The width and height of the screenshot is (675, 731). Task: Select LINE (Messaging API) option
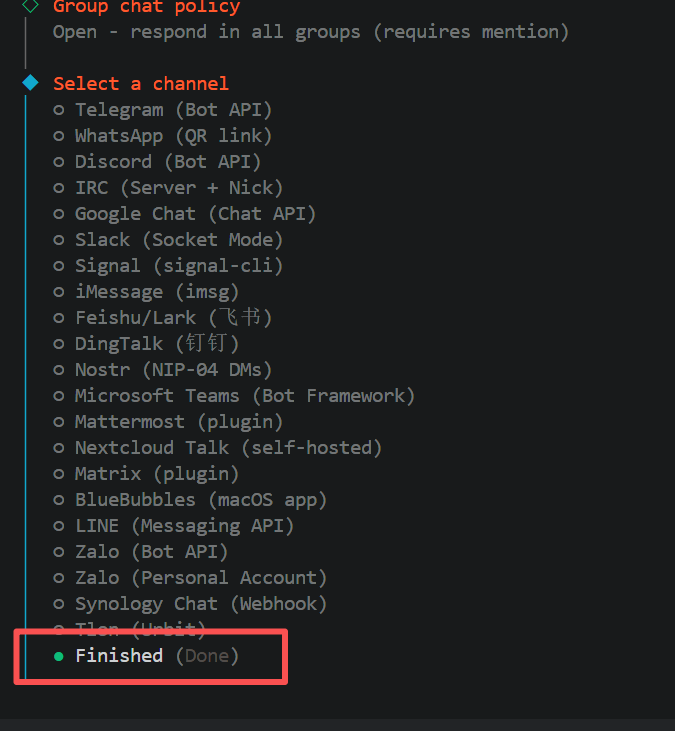[184, 526]
